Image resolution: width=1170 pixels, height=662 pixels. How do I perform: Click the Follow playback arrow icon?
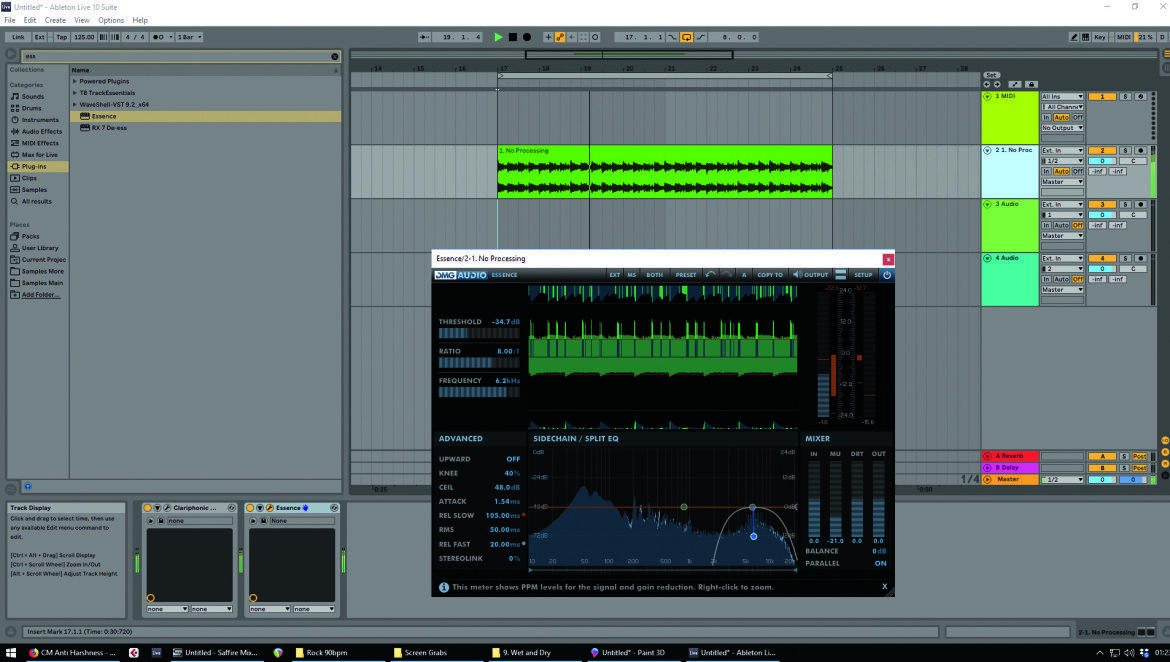[x=425, y=37]
